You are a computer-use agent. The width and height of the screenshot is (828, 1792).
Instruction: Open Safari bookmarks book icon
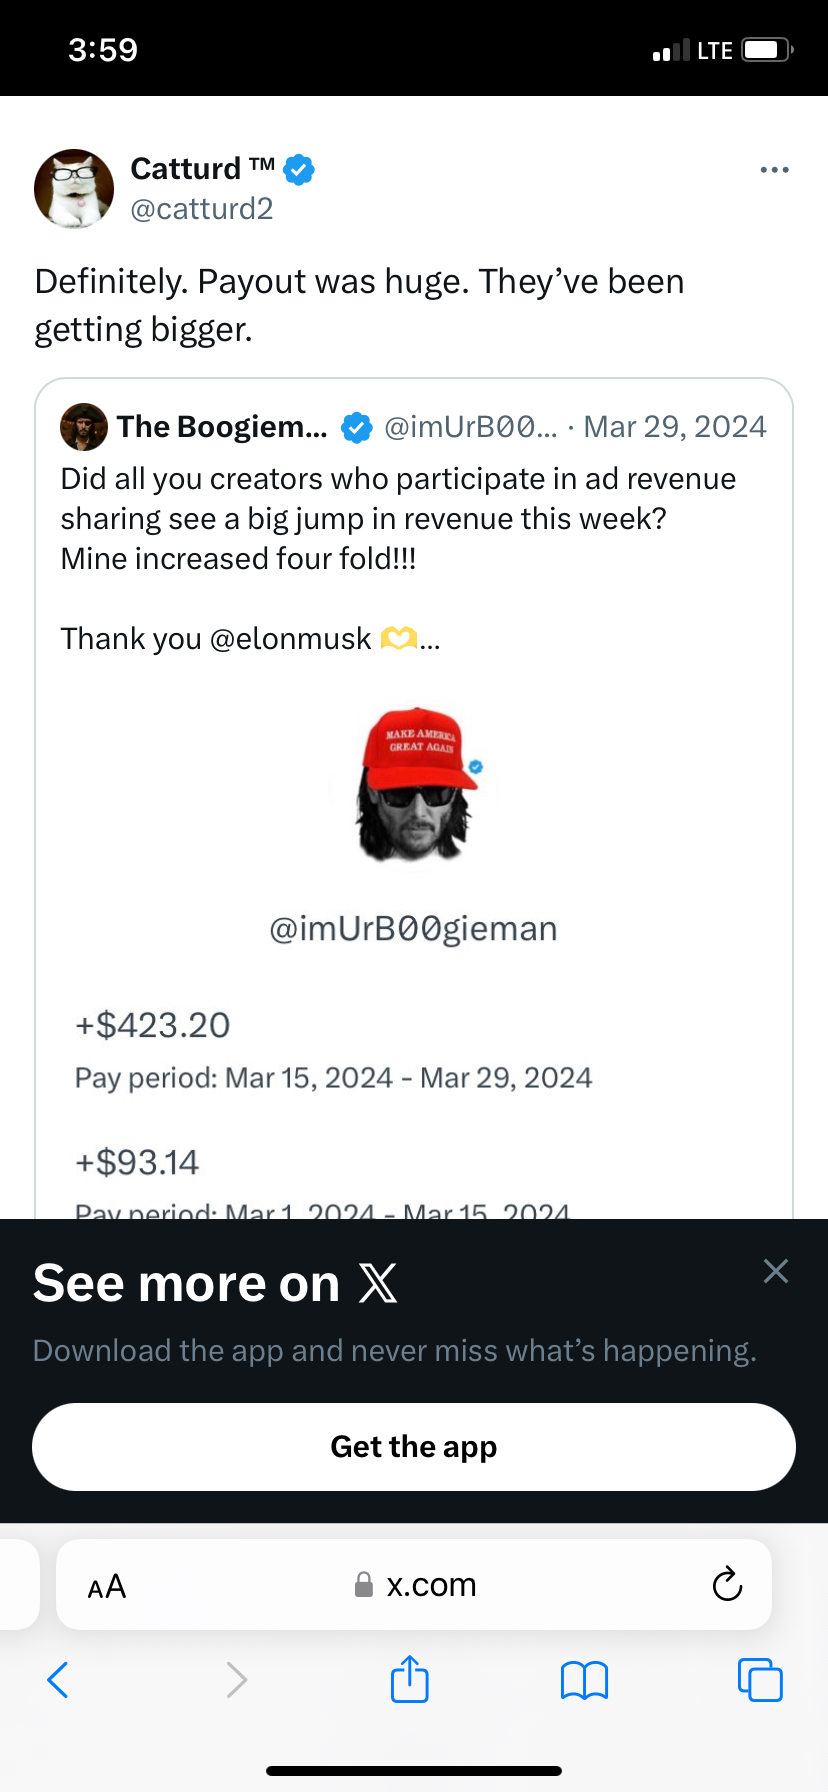point(585,1680)
